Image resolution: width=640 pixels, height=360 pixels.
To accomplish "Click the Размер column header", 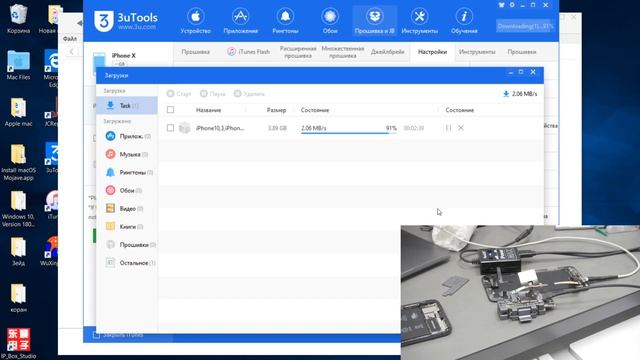I will point(276,110).
